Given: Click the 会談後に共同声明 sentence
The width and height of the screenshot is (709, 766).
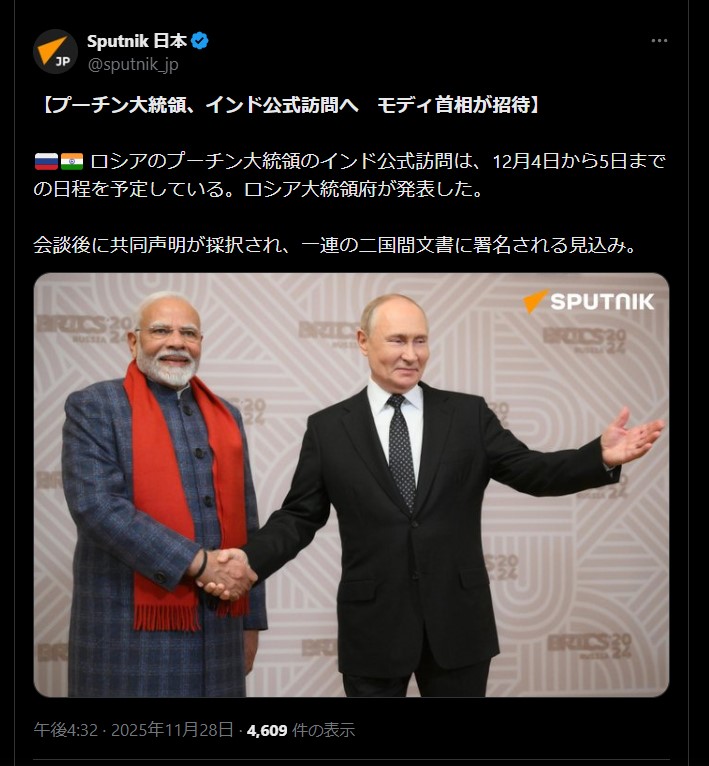Looking at the screenshot, I should point(336,245).
